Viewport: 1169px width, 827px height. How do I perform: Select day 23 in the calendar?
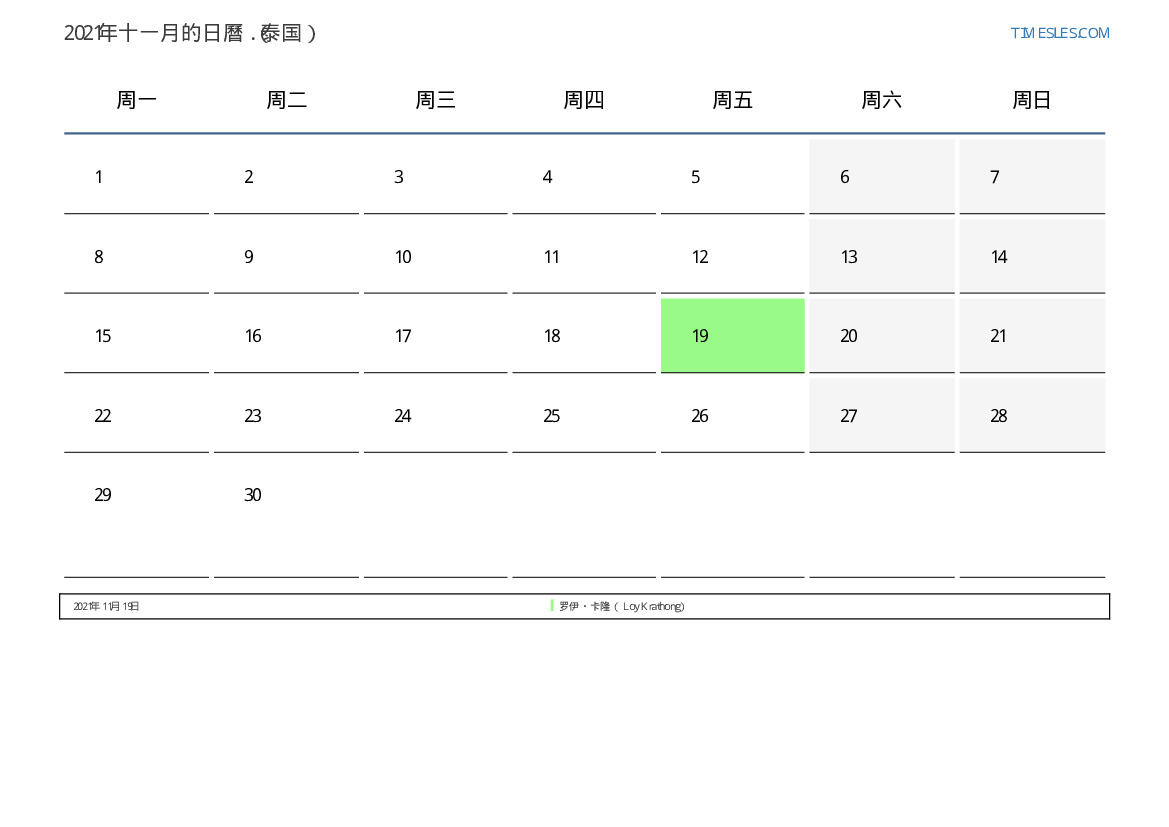[x=286, y=415]
